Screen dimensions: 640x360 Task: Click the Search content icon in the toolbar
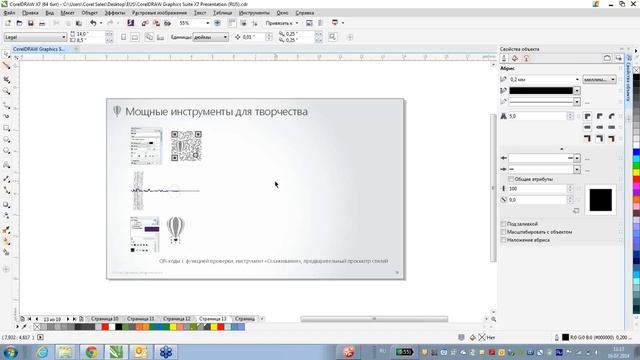[131, 23]
